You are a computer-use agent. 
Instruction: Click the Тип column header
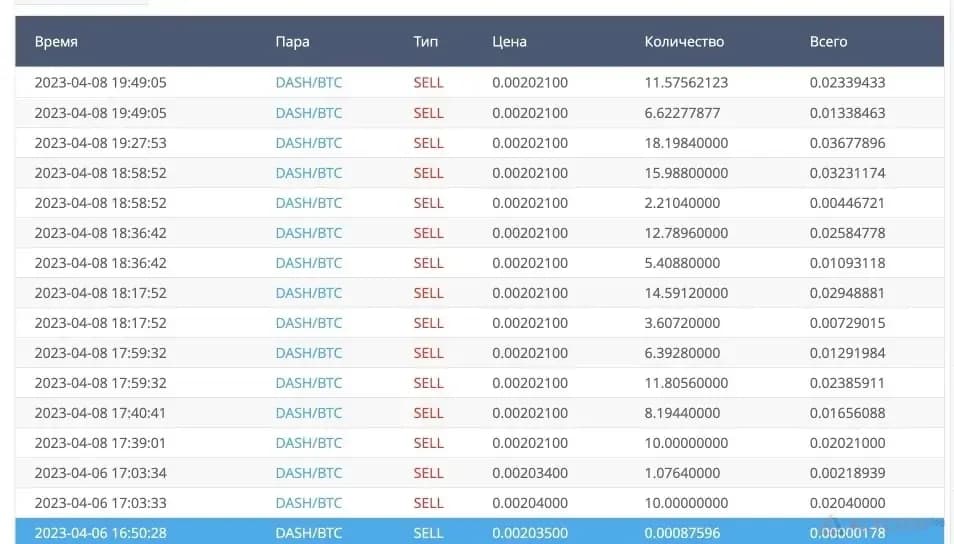tap(425, 42)
